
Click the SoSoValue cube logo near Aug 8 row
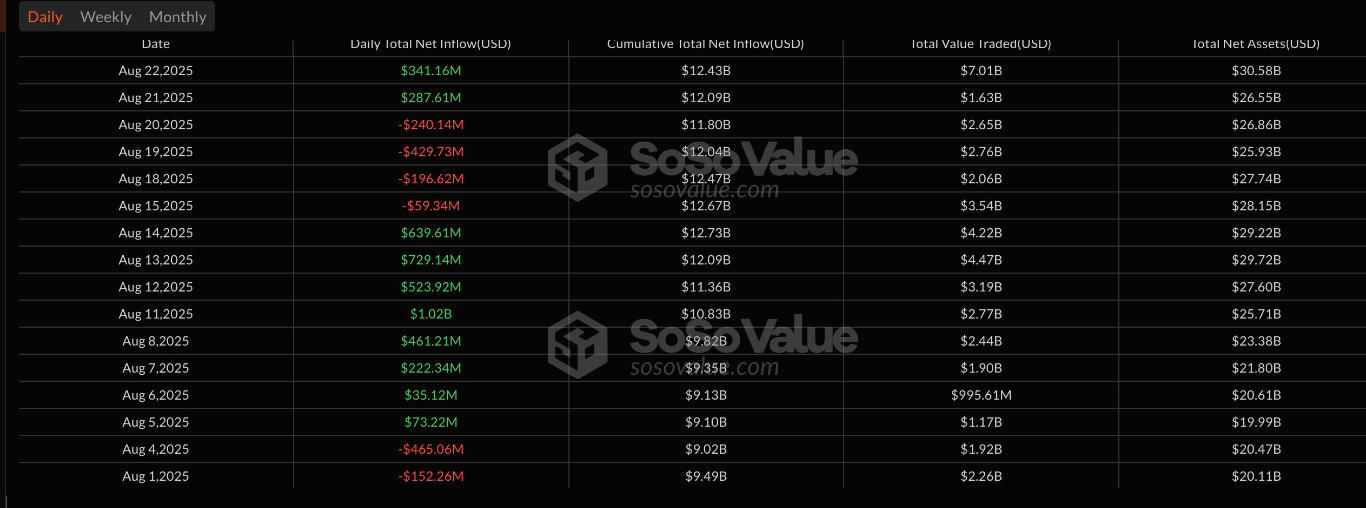pos(578,343)
